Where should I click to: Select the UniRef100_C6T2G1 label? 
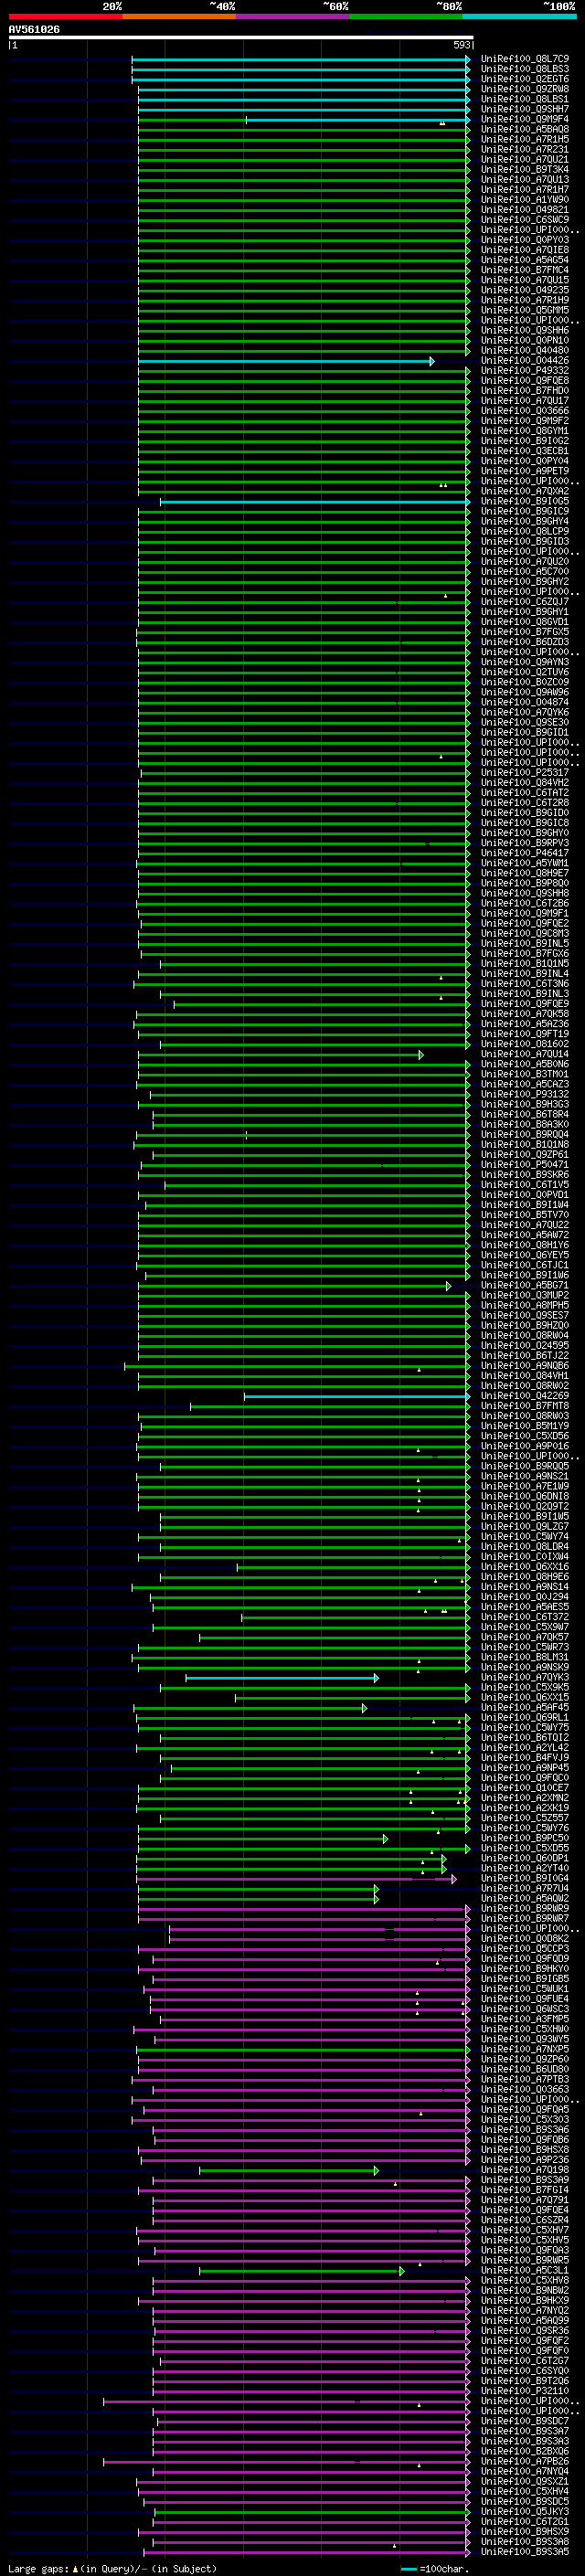pyautogui.click(x=525, y=2521)
